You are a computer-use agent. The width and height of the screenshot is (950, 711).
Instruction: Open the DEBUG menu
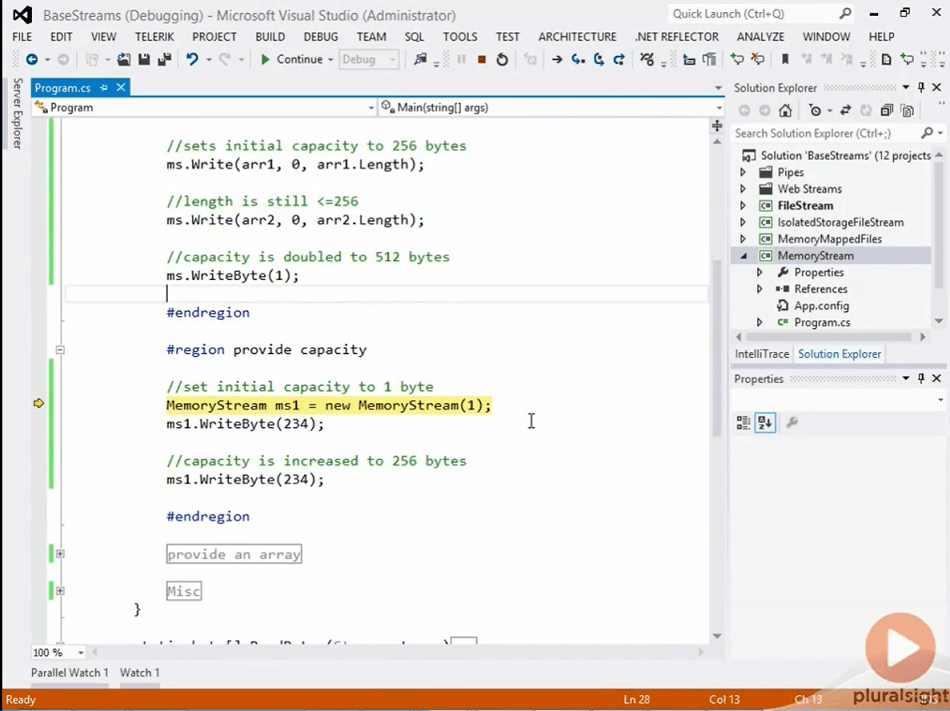point(321,36)
